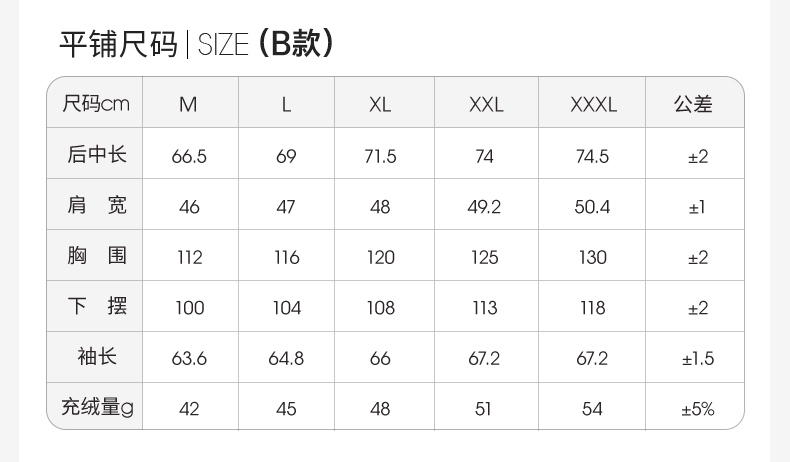Viewport: 790px width, 462px height.
Task: Click the 130 chest value cell
Action: (592, 257)
